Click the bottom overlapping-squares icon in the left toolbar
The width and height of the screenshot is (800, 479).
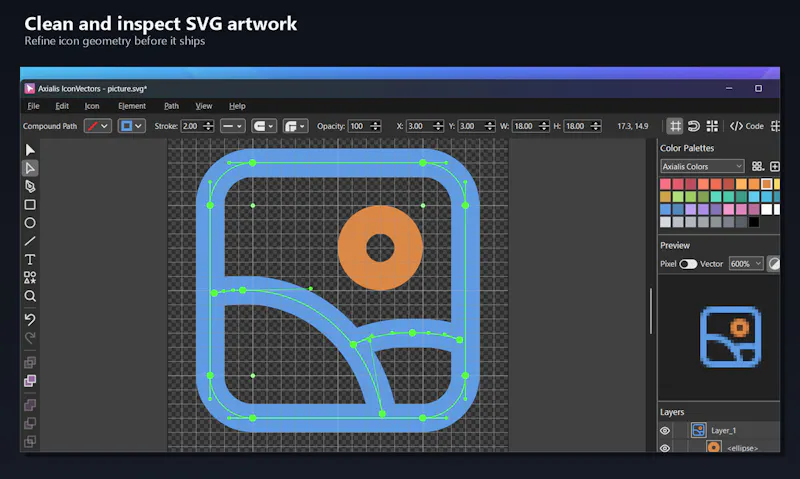tap(30, 441)
